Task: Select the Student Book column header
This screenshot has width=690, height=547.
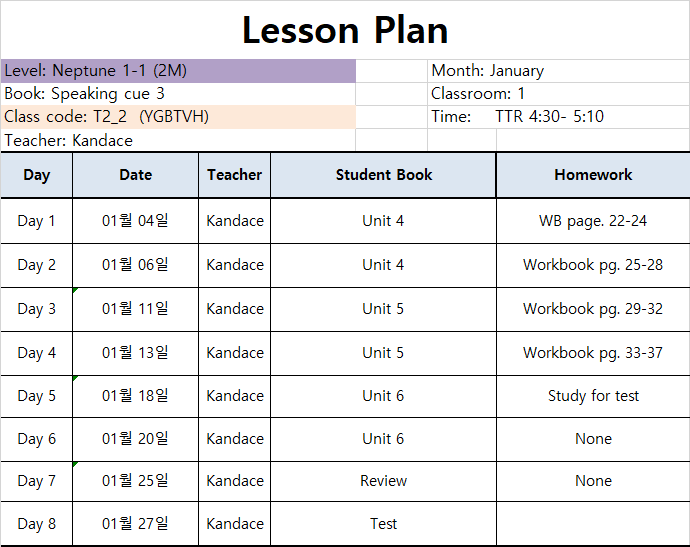Action: (x=383, y=175)
